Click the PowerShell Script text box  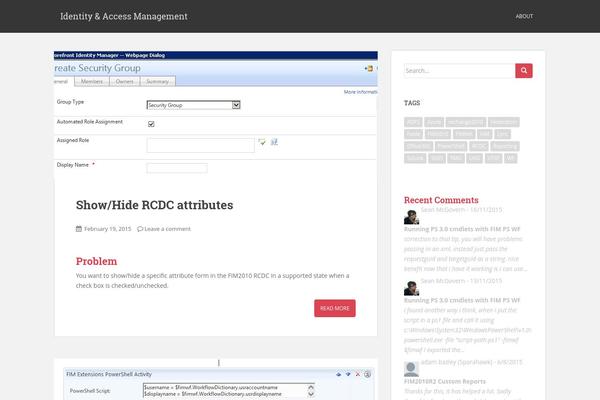229,390
